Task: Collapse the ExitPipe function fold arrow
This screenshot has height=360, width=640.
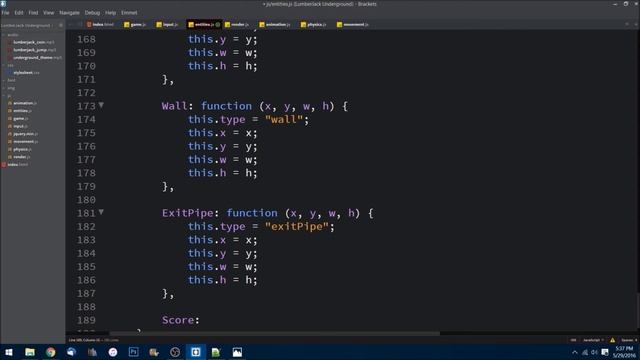Action: (101, 212)
